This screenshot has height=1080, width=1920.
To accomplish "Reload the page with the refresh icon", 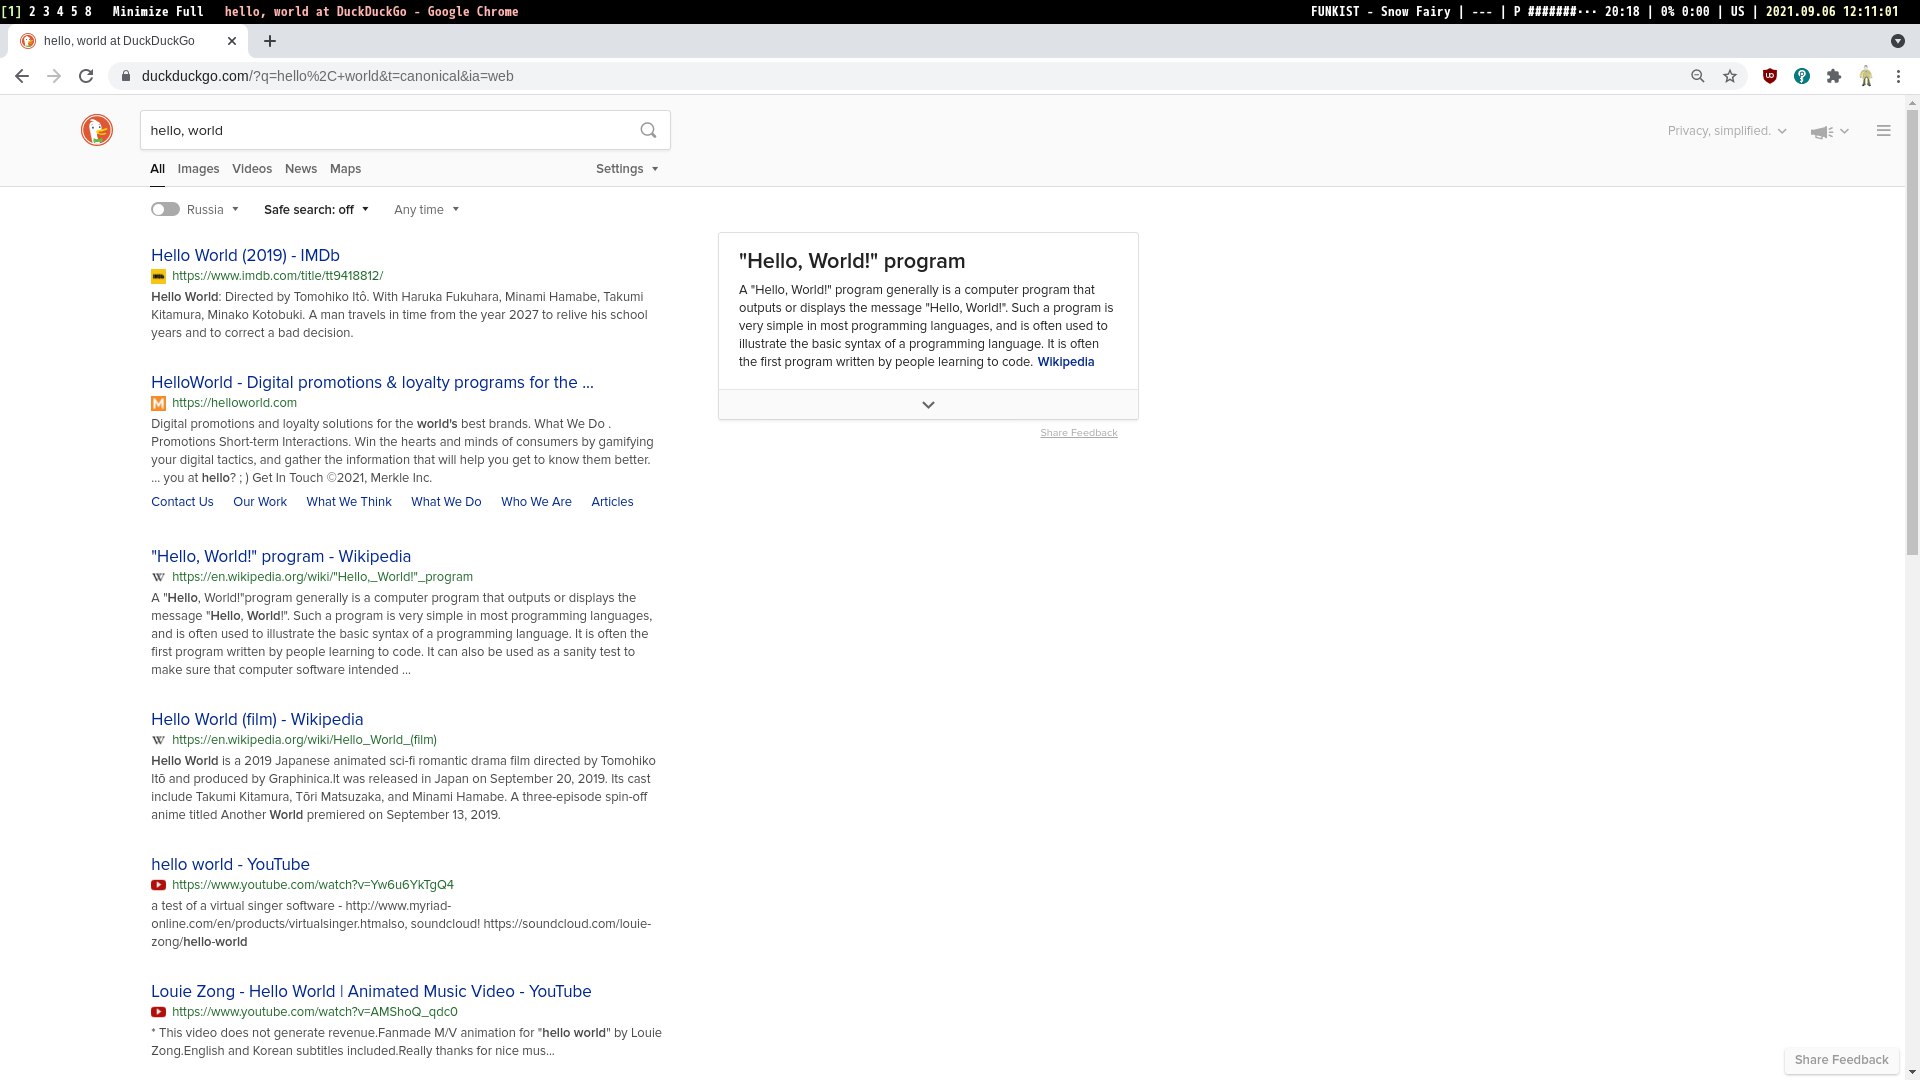I will [x=86, y=76].
